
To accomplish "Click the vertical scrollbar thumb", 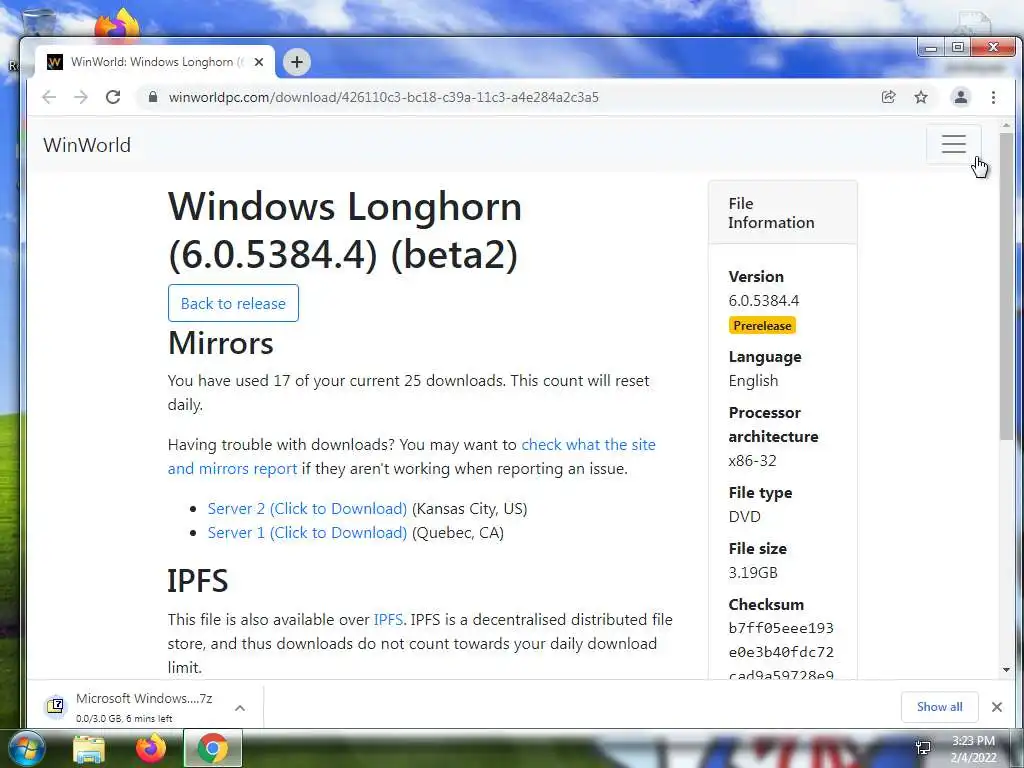I will (1006, 286).
